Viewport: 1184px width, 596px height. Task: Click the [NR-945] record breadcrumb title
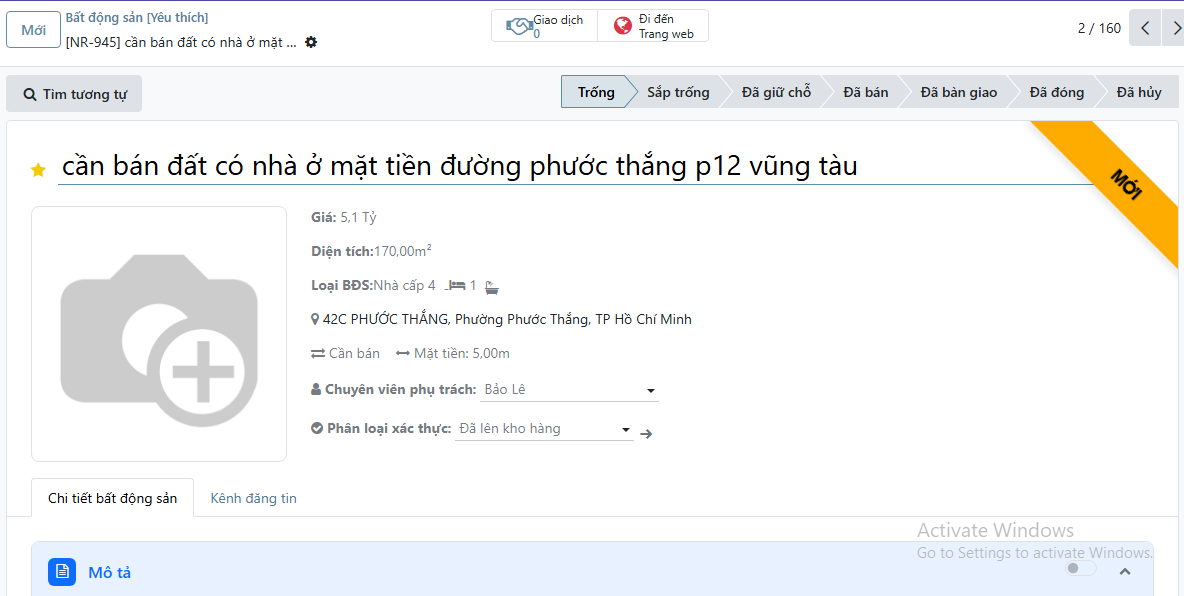pos(181,42)
